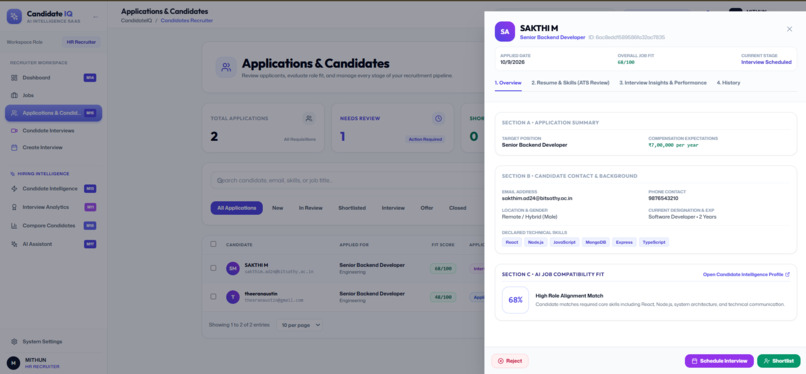Click the Shortlist button
Screen dimensions: 806x374
tap(779, 361)
